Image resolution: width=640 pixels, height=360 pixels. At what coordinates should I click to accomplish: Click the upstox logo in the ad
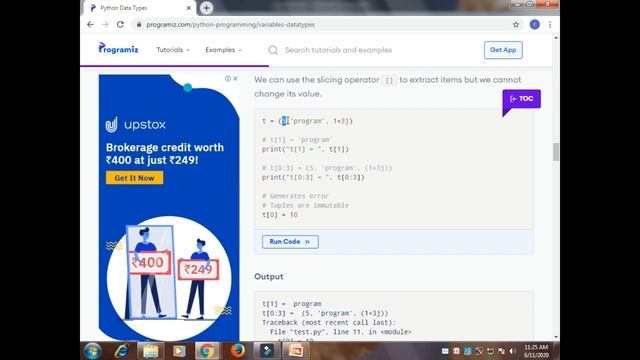[136, 124]
